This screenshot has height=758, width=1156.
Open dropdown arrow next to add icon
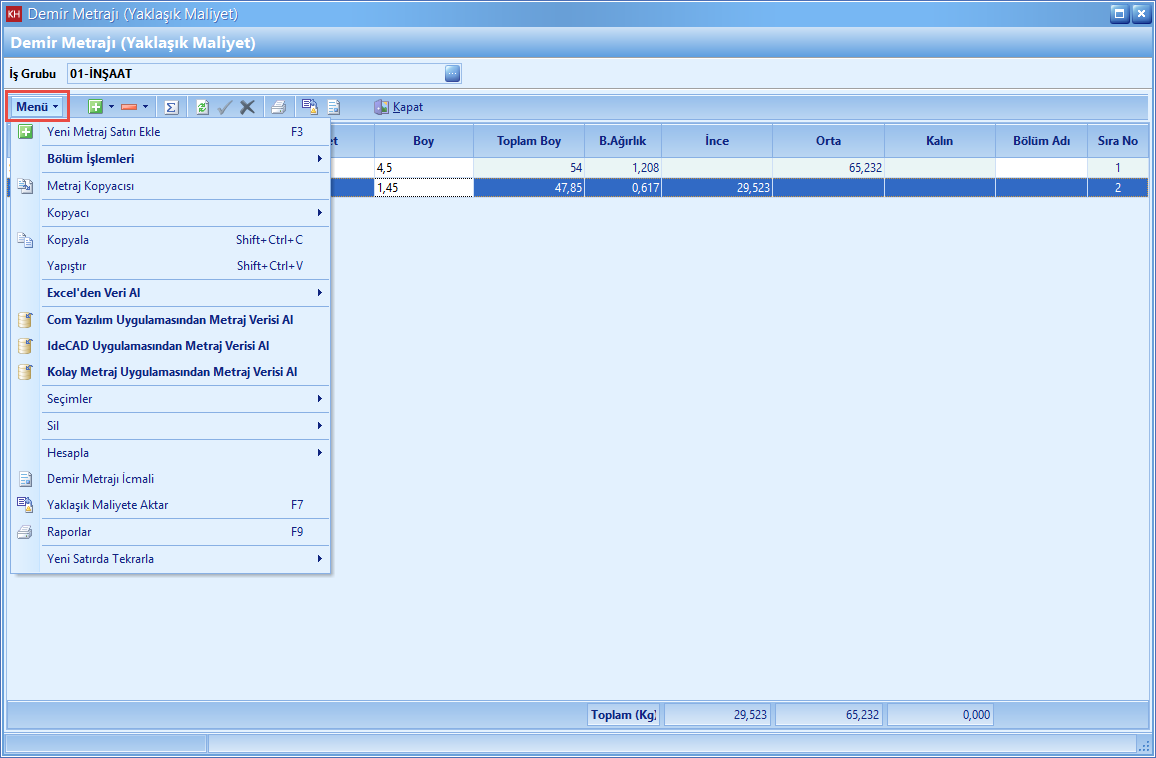pos(112,107)
